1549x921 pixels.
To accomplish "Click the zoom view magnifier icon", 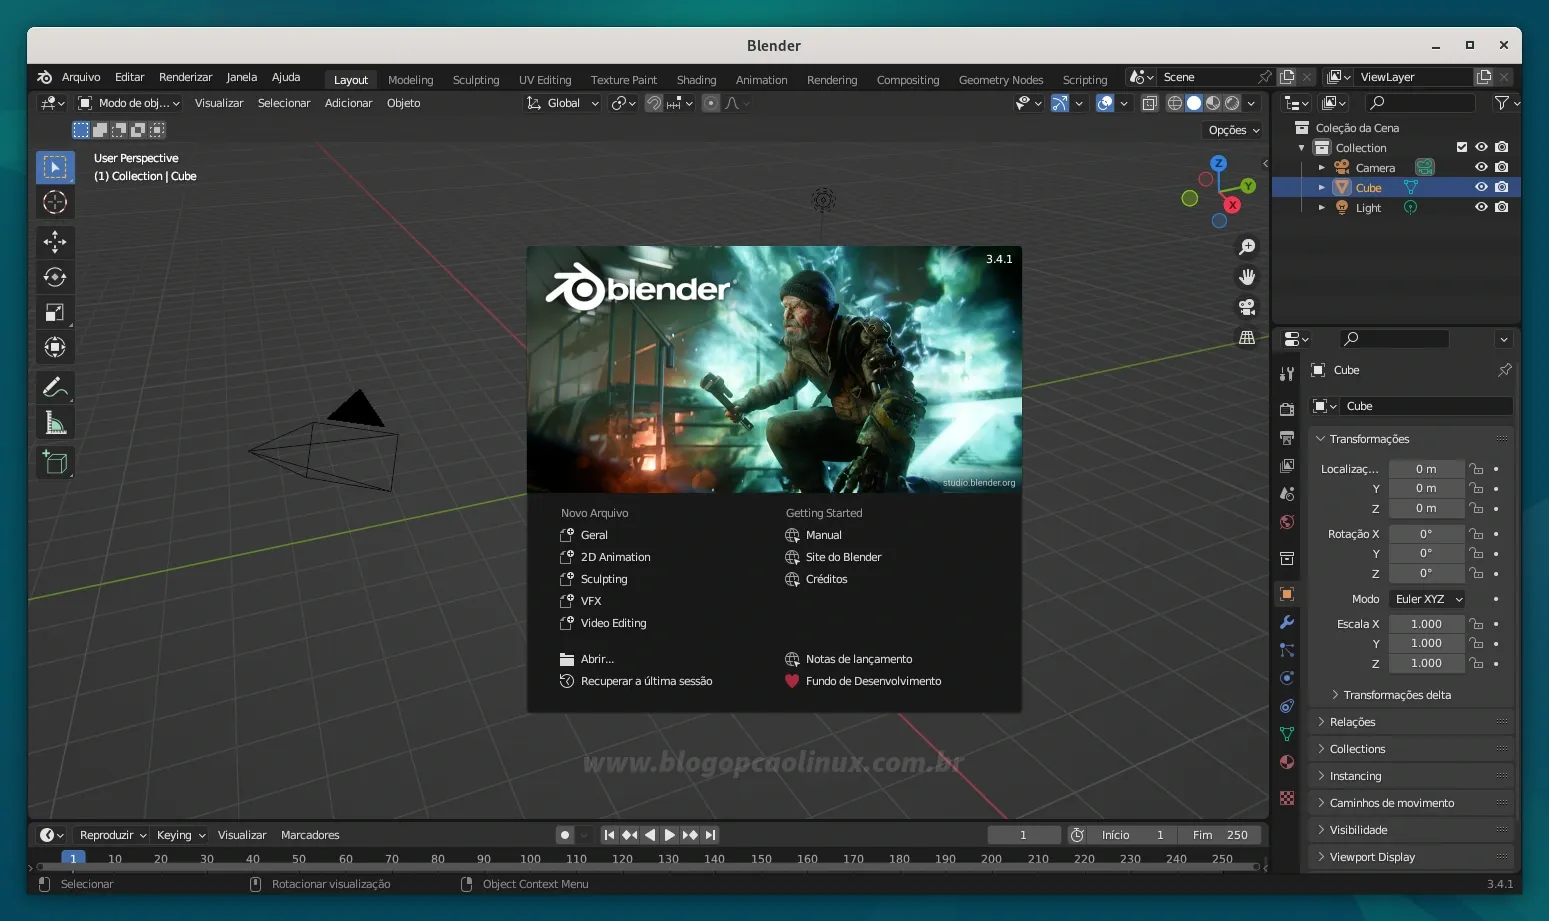I will click(1247, 246).
